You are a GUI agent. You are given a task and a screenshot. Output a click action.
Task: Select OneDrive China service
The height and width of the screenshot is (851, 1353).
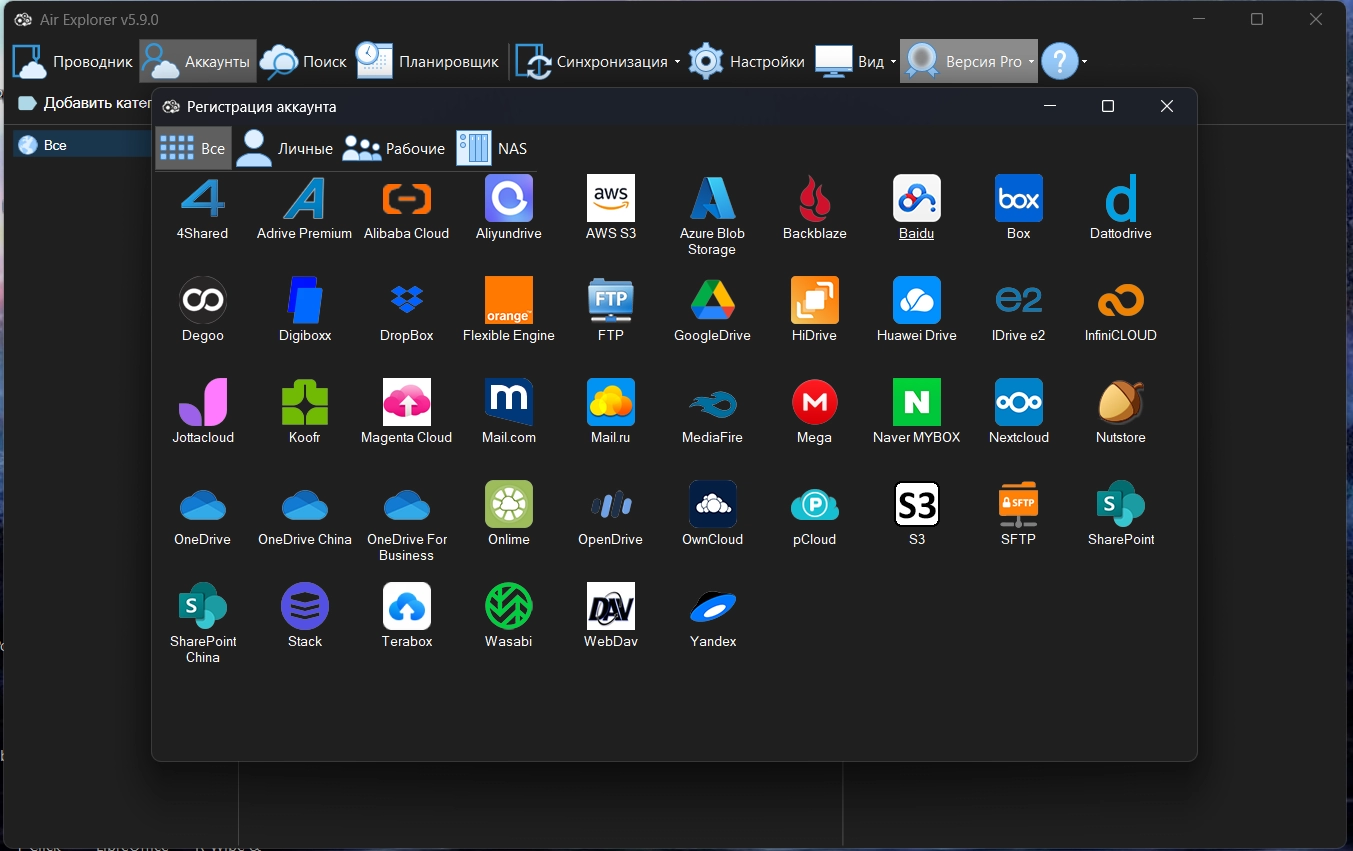click(305, 504)
